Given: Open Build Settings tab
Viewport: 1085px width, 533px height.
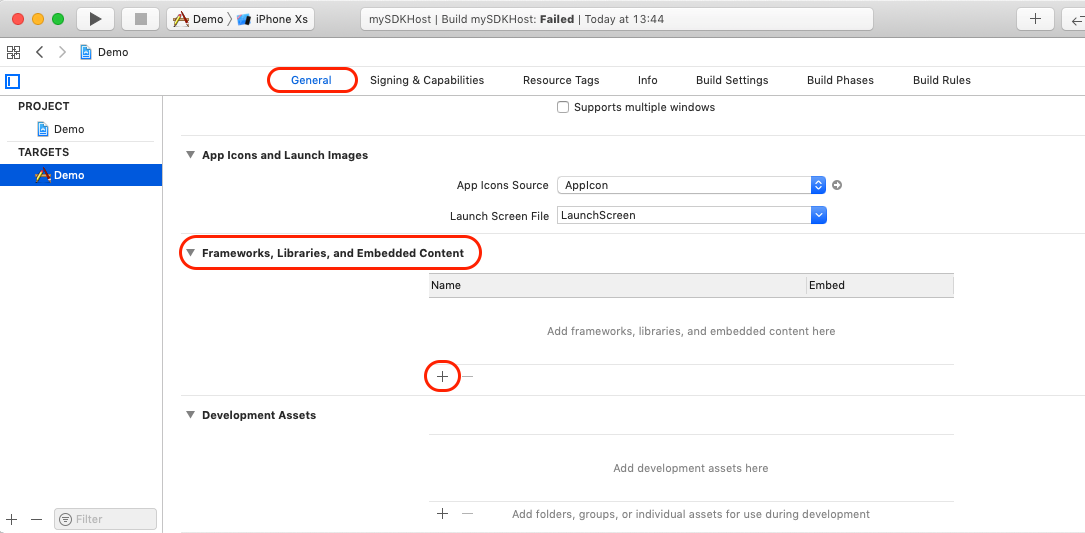Looking at the screenshot, I should click(732, 80).
